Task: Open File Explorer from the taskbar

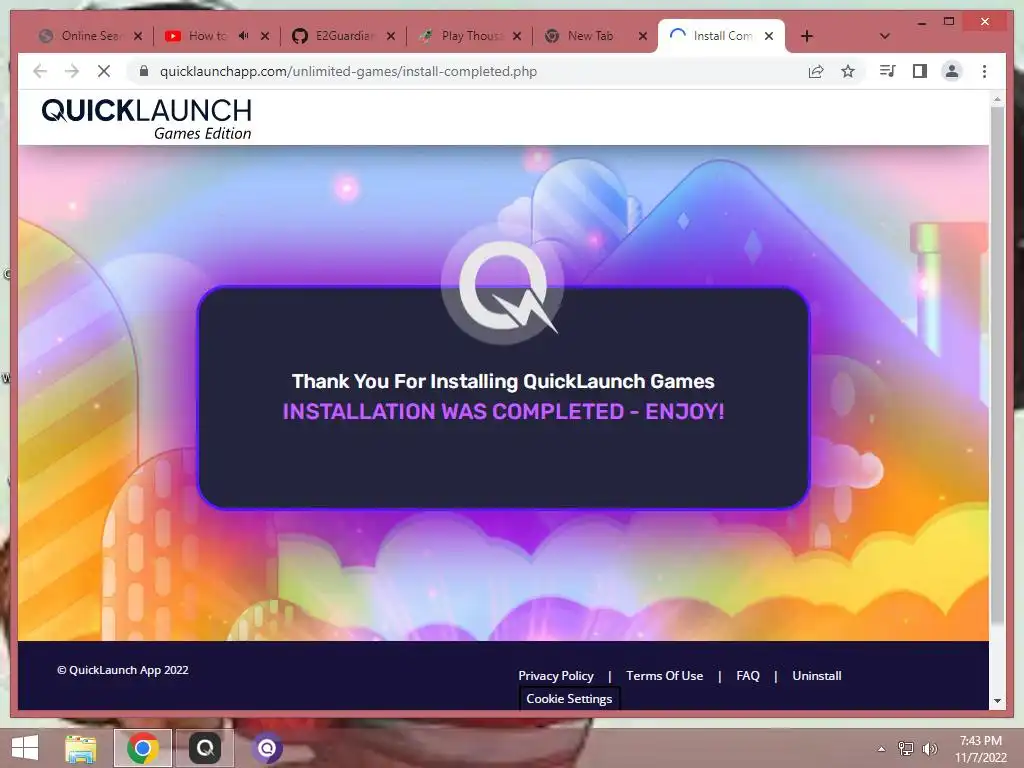Action: [80, 748]
